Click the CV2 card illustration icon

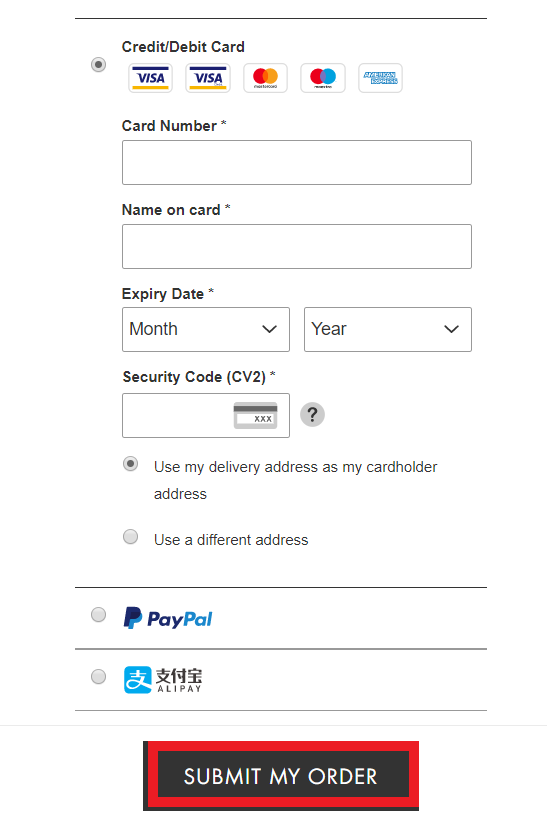coord(255,415)
